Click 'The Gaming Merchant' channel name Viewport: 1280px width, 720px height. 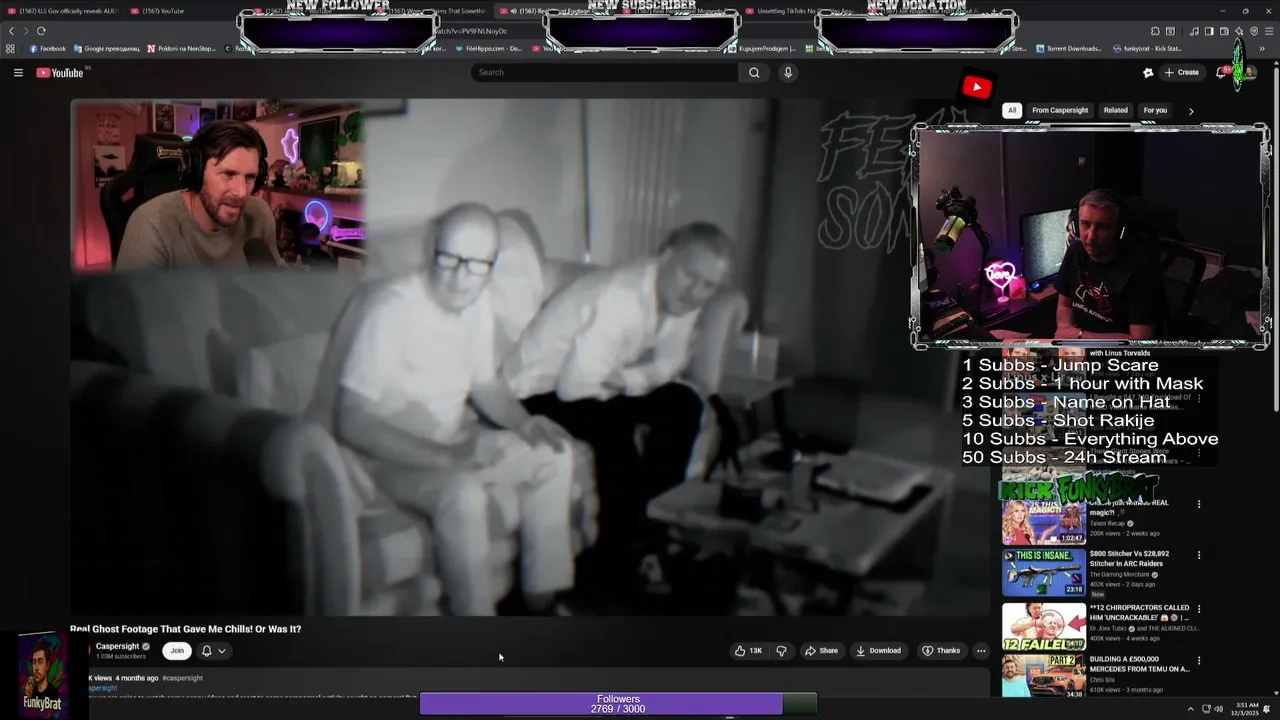1120,575
